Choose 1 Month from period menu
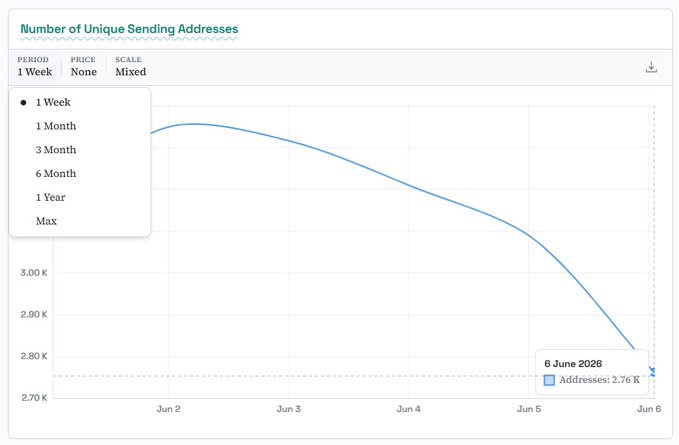The image size is (679, 445). 80,126
